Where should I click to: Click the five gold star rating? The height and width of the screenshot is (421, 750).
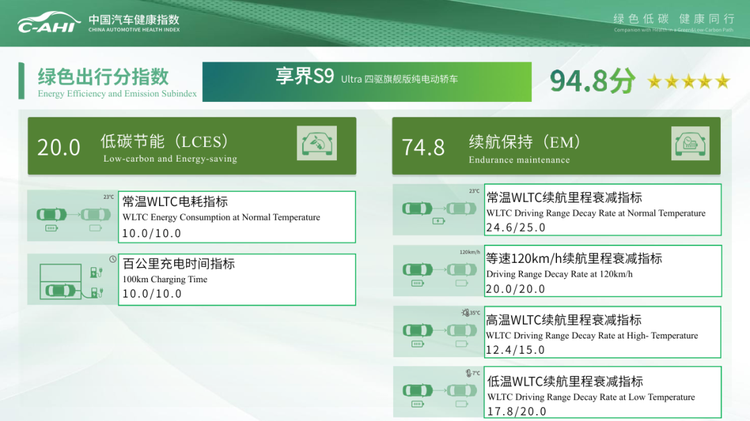coord(688,82)
